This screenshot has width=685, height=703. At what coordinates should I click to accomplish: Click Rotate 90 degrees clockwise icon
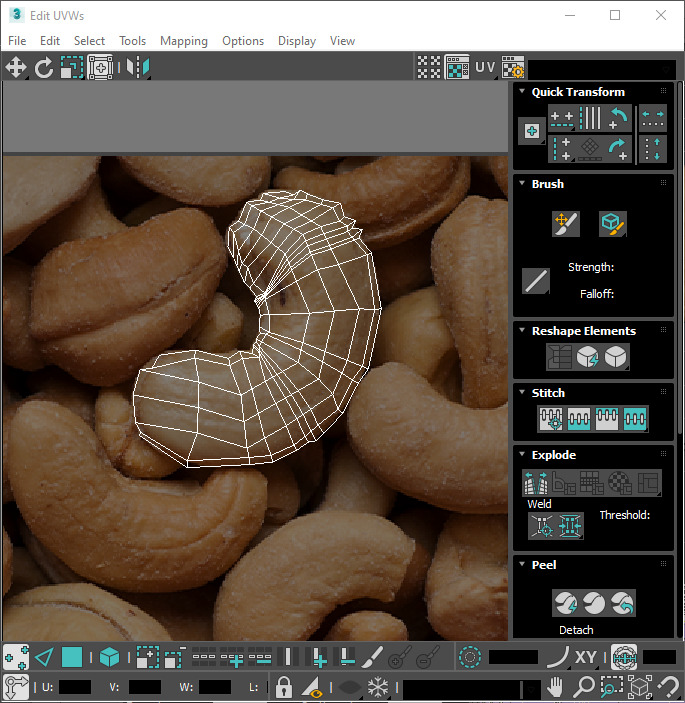(618, 149)
